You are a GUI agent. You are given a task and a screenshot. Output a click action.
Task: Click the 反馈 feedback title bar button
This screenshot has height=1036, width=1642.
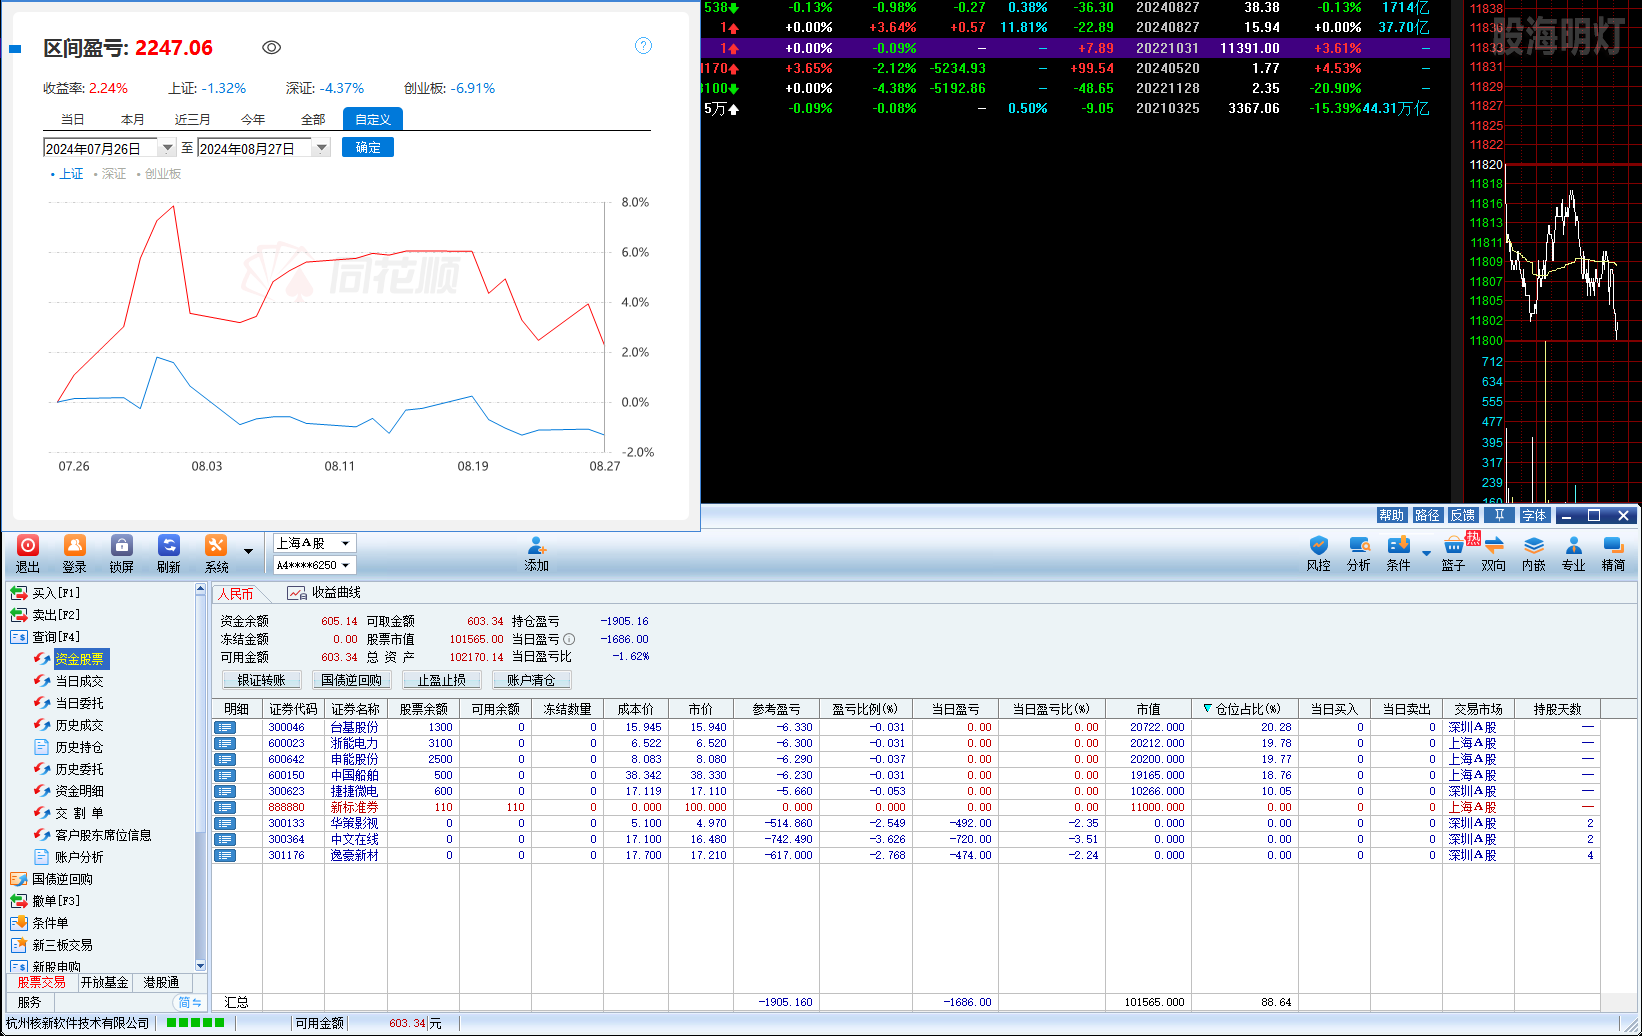pyautogui.click(x=1463, y=515)
